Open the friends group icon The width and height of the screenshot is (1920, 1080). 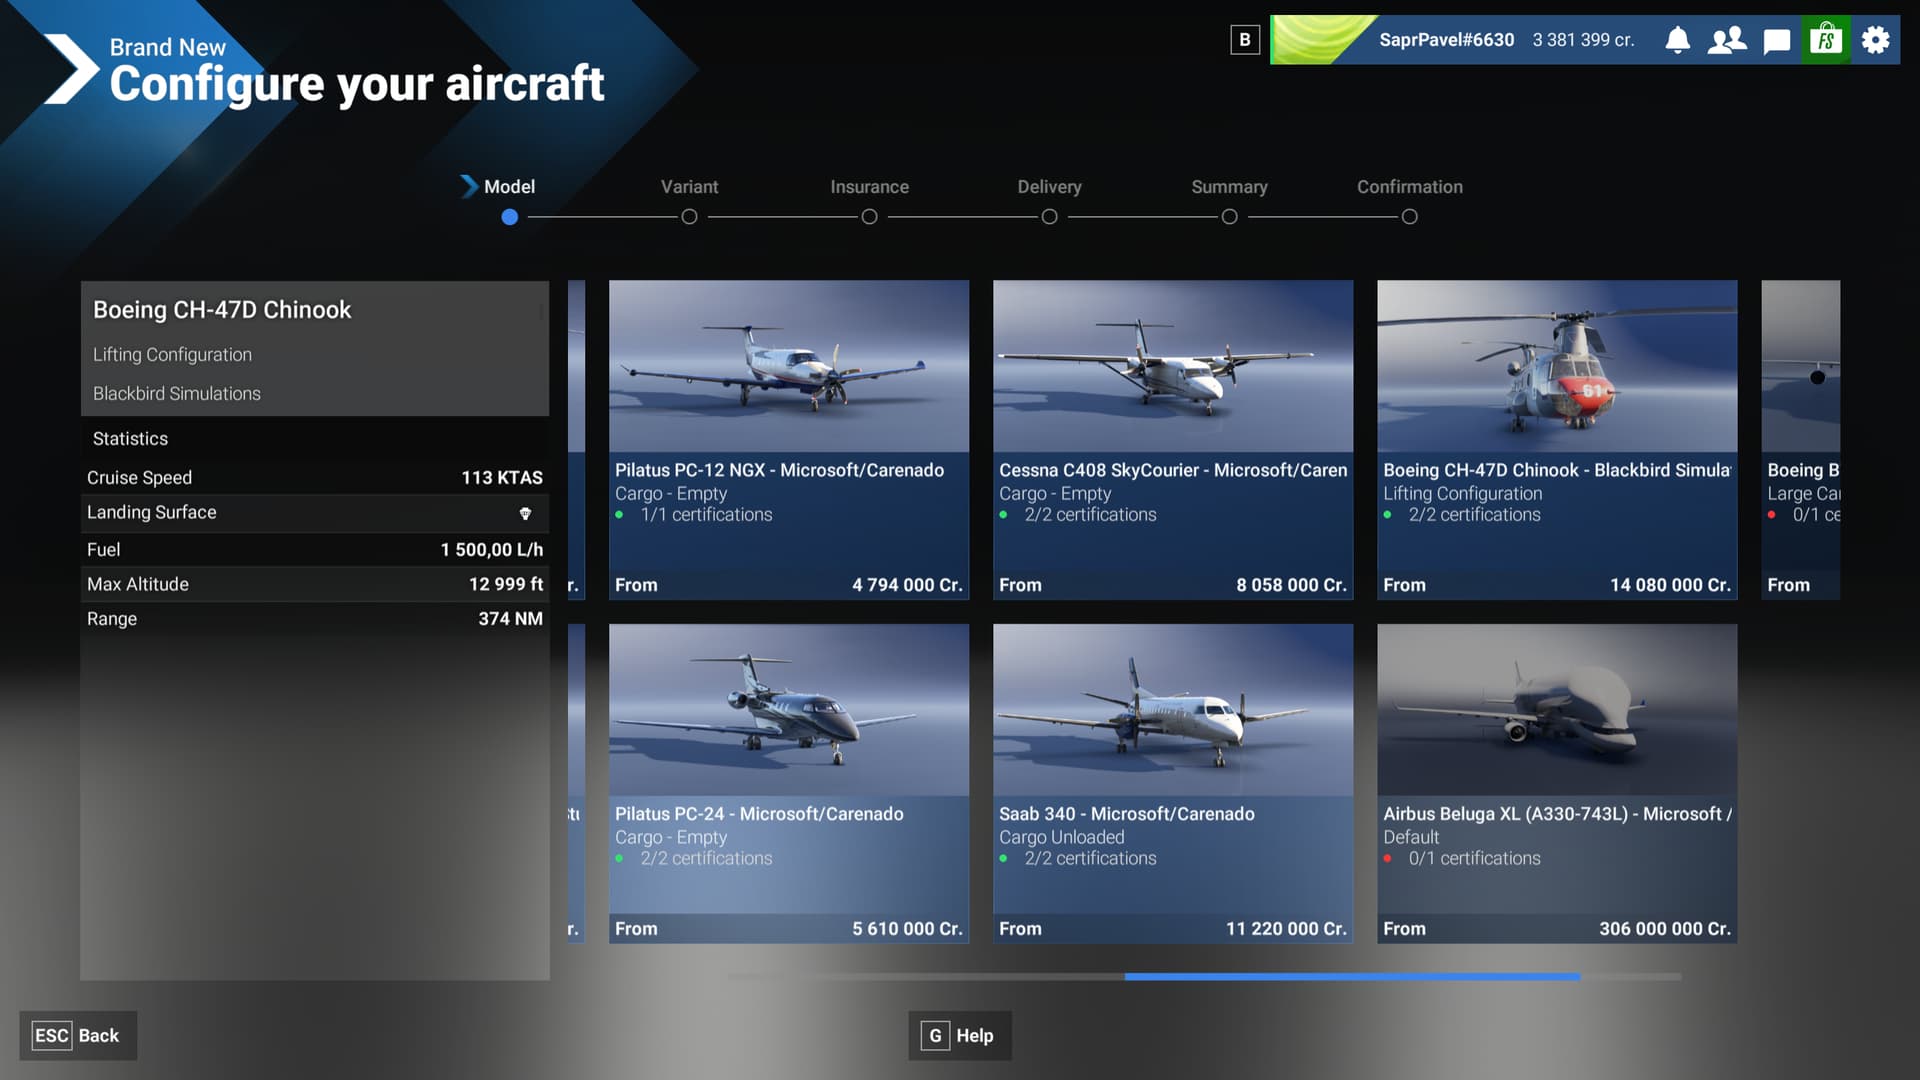click(x=1727, y=40)
